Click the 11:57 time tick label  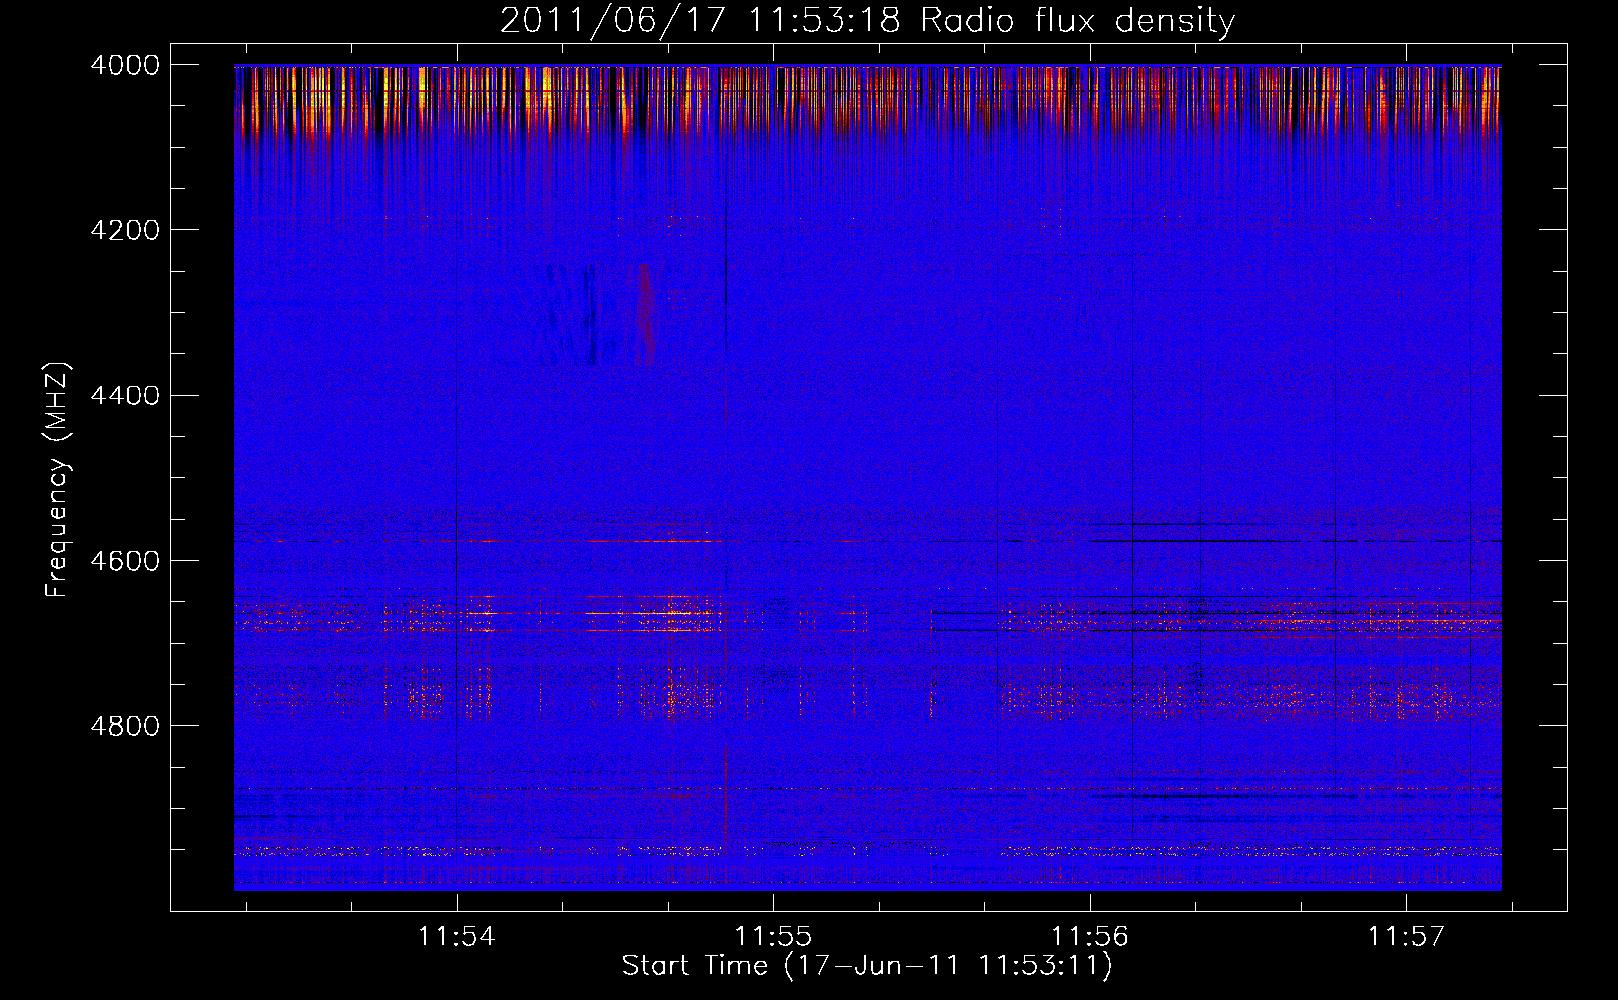click(1406, 937)
